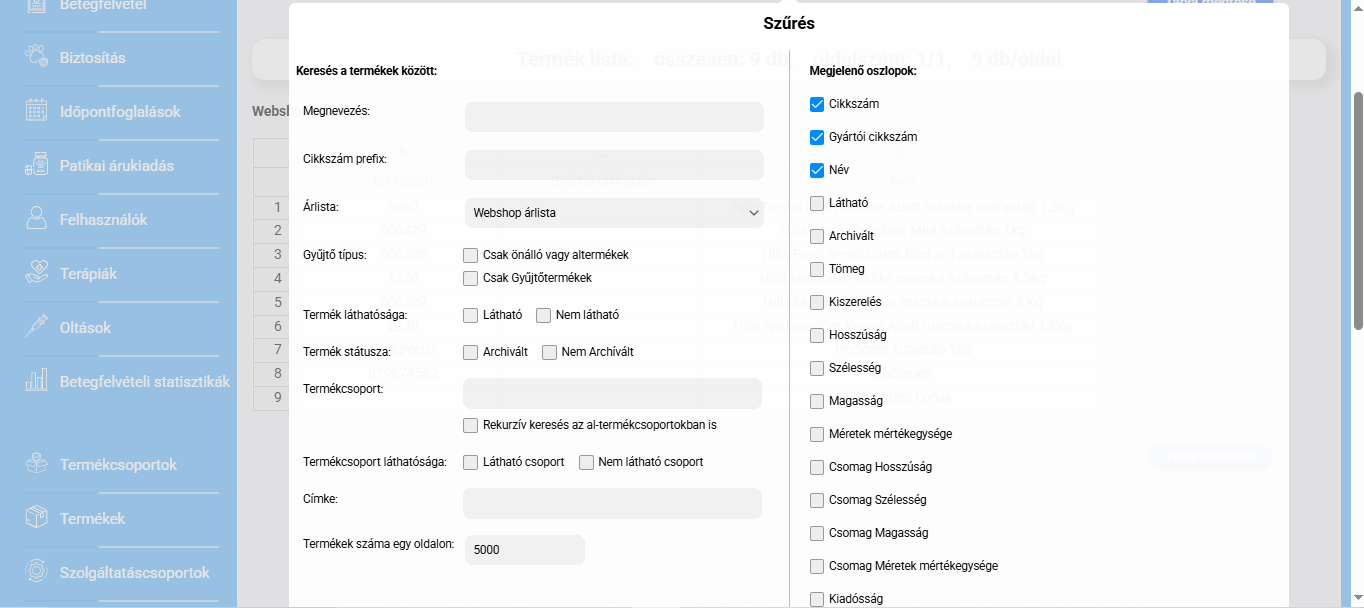Enable recursive search in al-termékcsoportok
The image size is (1364, 608).
point(471,425)
